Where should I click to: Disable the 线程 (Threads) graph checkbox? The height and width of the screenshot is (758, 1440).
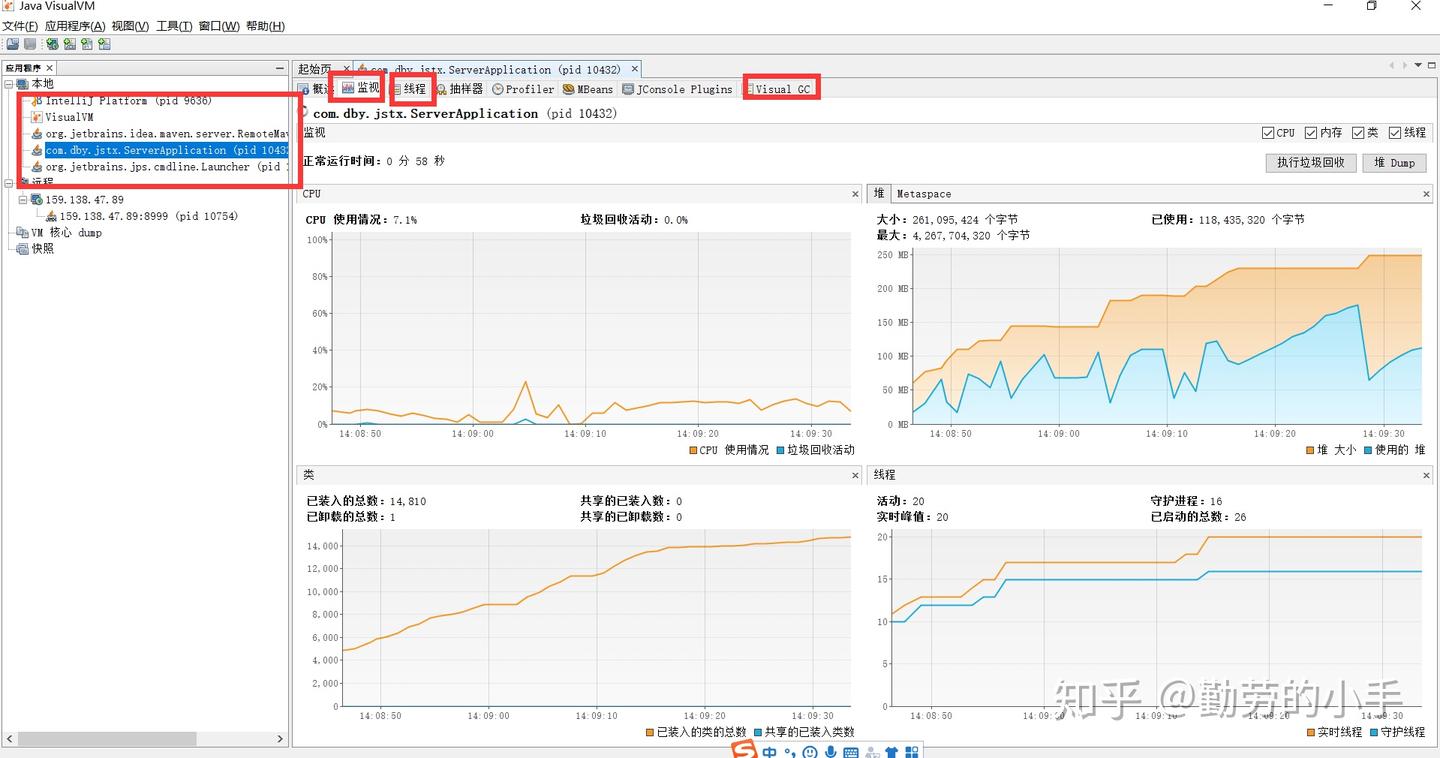[1394, 132]
